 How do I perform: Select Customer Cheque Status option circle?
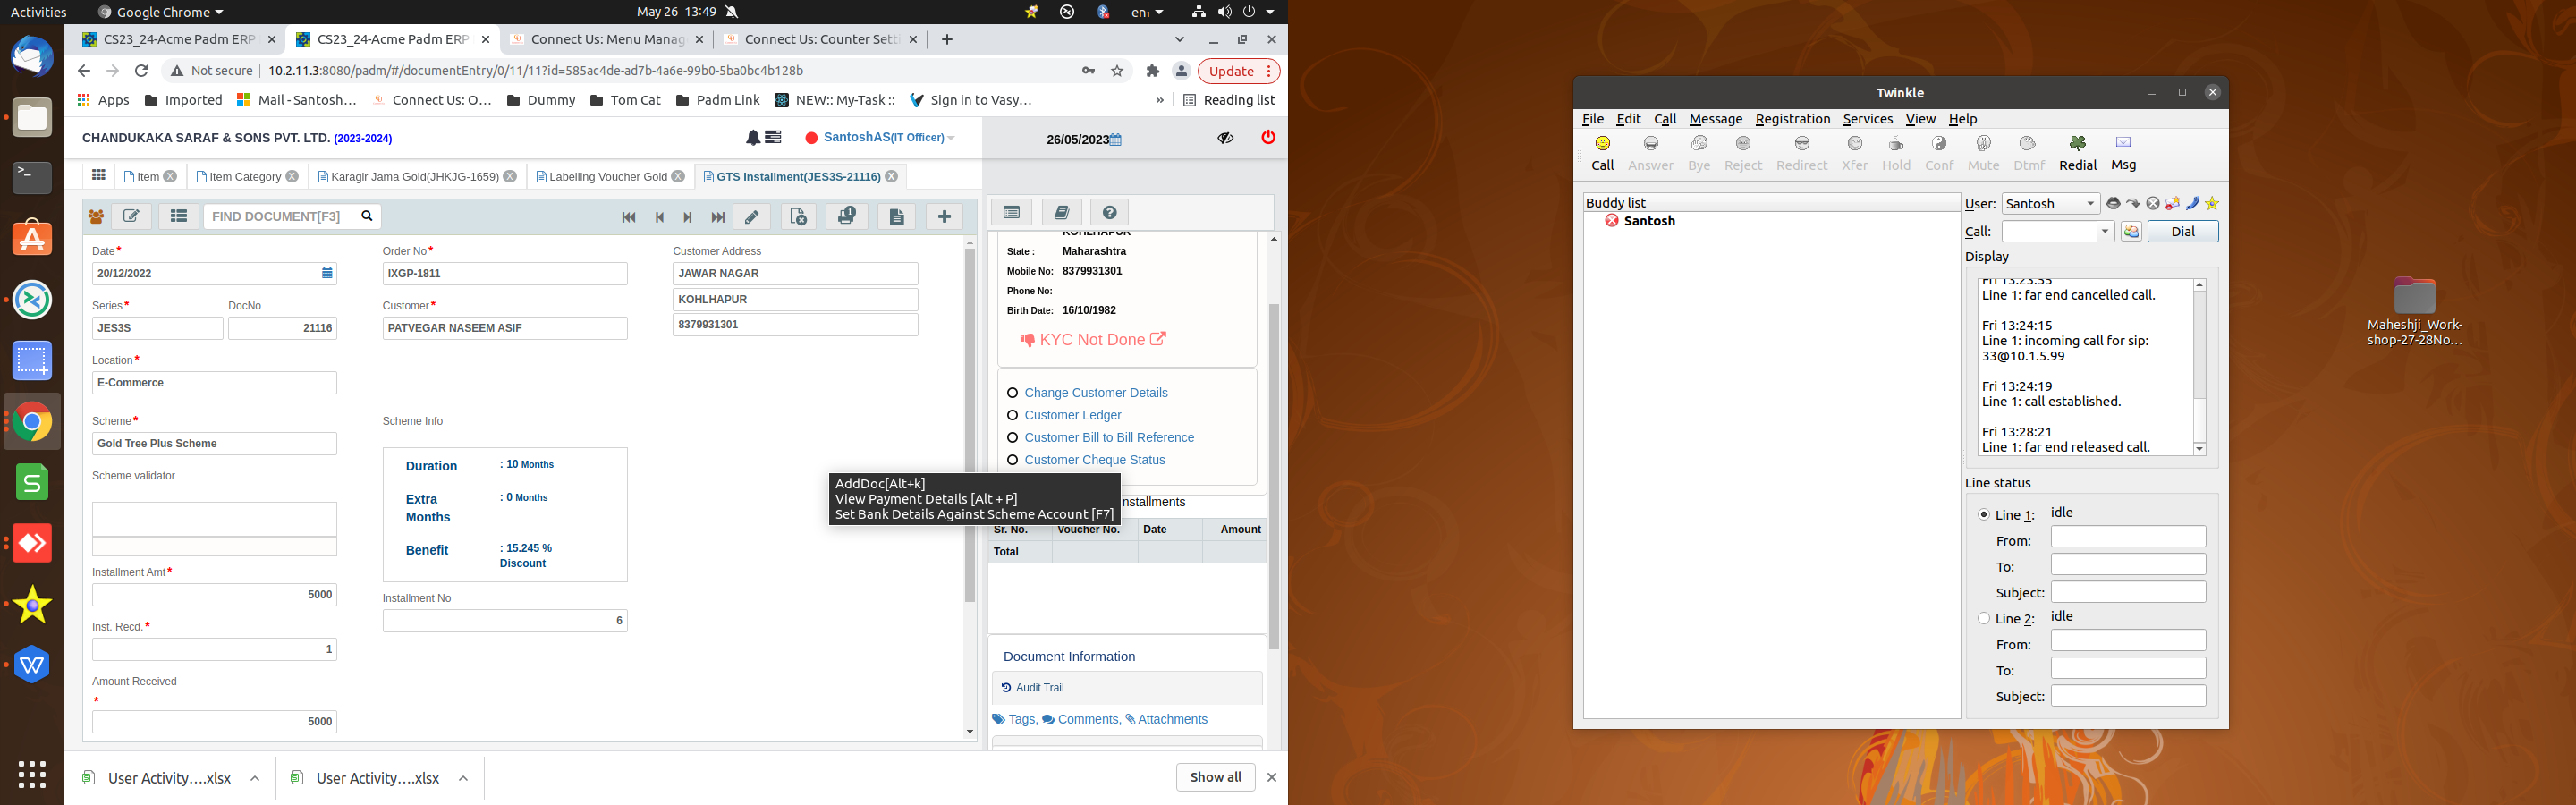tap(1012, 460)
